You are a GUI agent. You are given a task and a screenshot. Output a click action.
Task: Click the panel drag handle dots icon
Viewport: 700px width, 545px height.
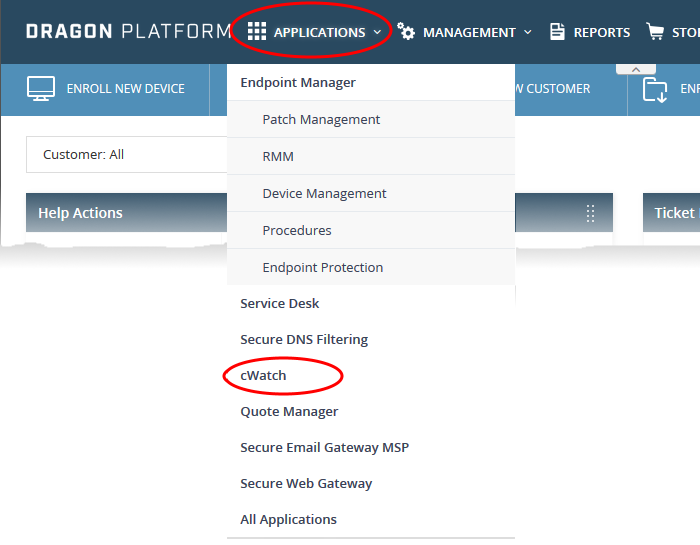(590, 213)
